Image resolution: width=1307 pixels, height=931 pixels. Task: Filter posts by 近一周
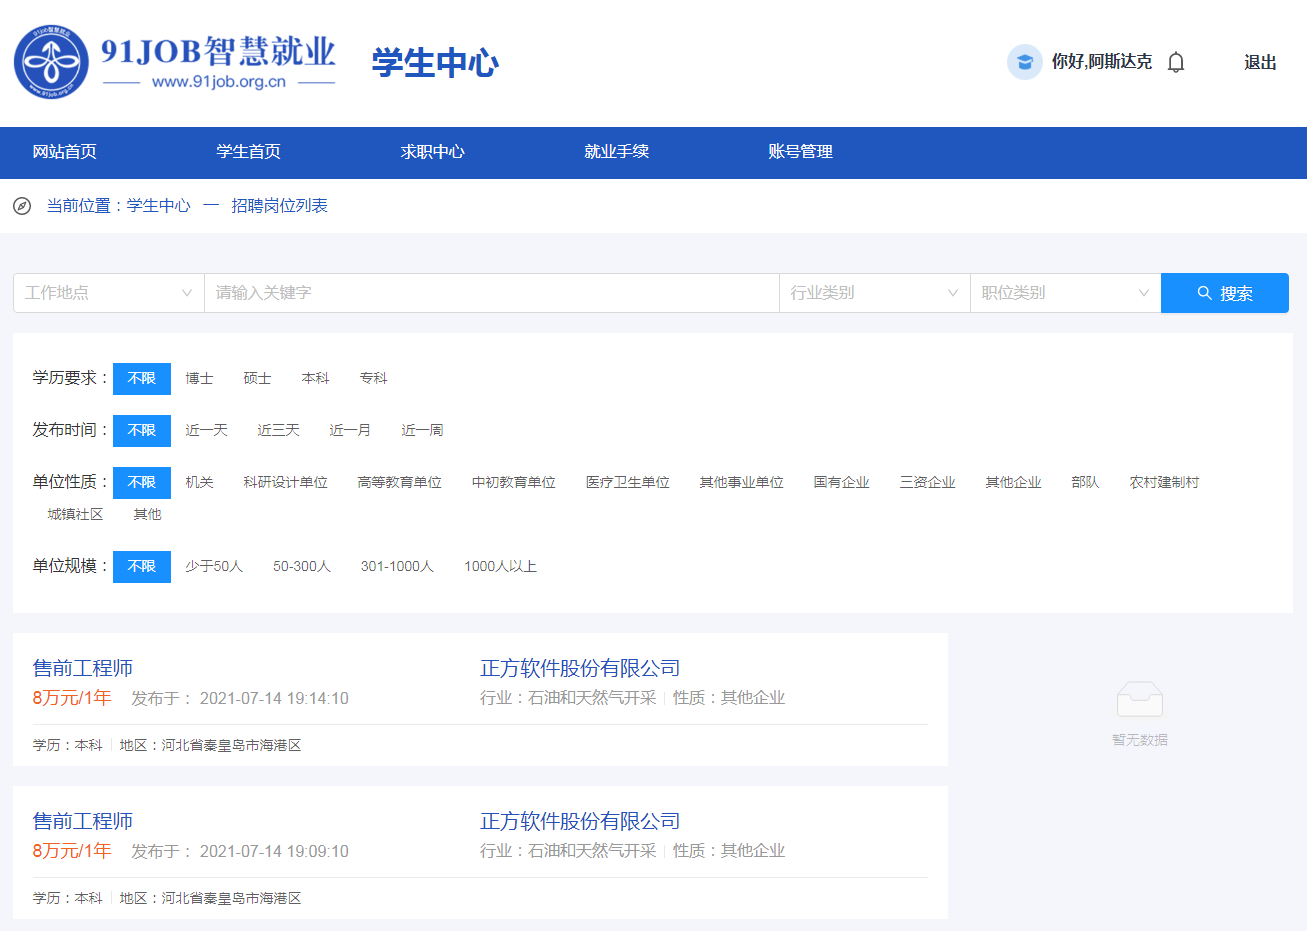422,431
